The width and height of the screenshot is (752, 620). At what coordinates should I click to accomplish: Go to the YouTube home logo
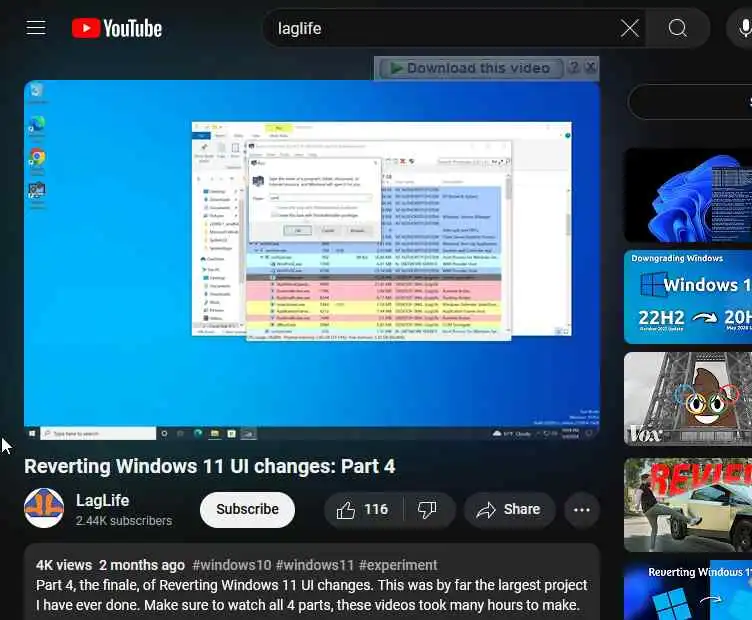117,28
